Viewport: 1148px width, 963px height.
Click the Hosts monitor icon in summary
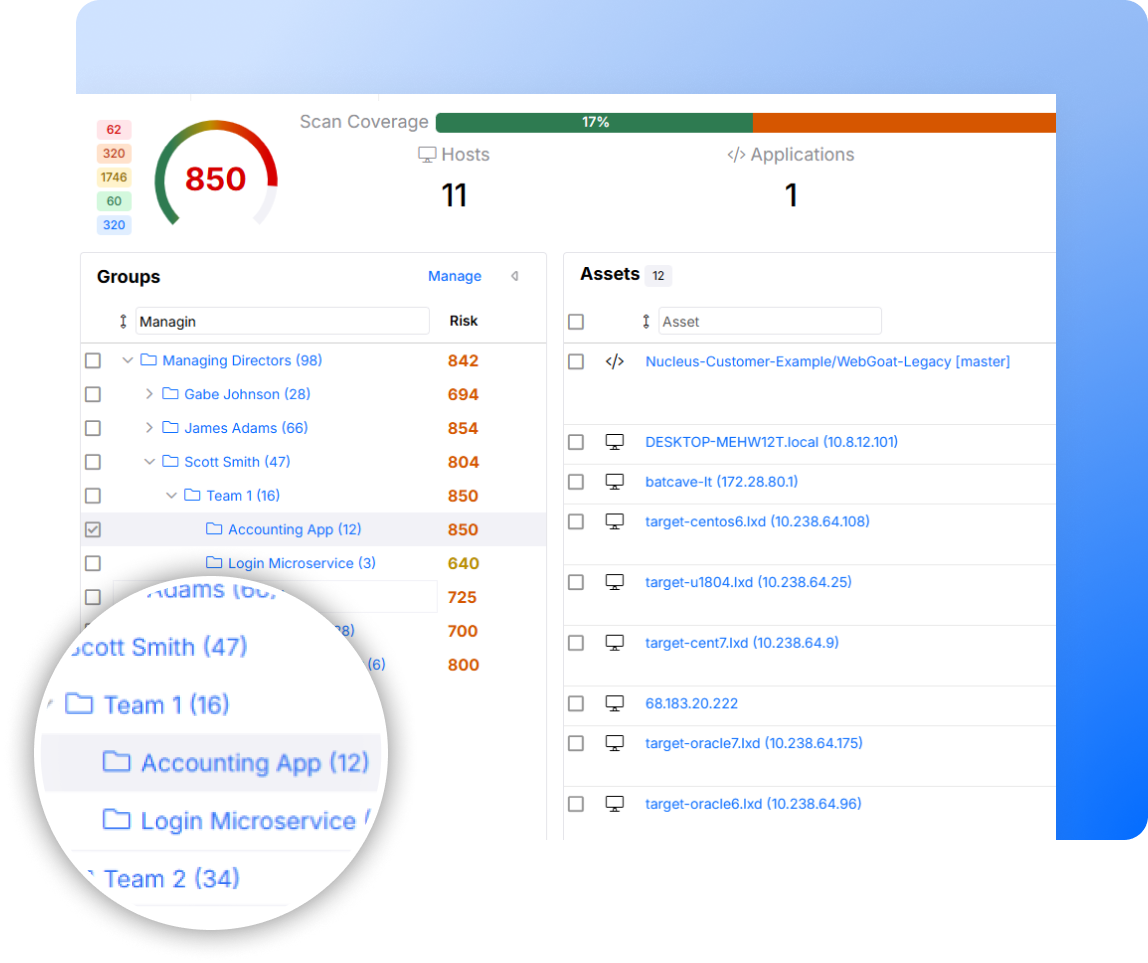(427, 155)
